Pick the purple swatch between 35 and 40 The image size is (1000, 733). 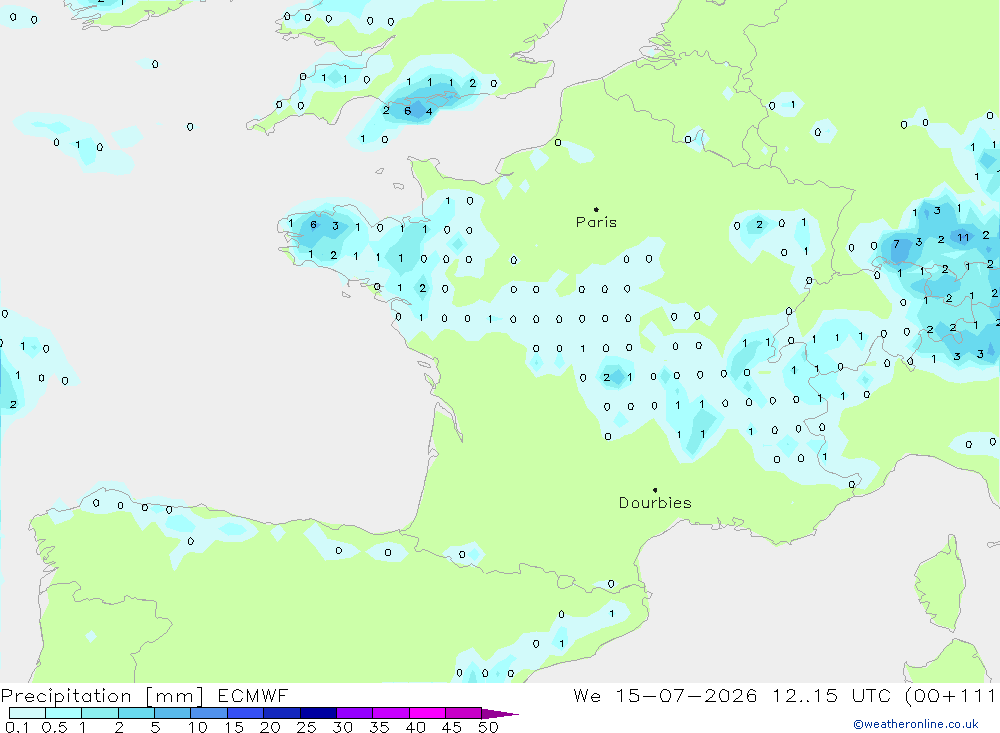coord(390,713)
